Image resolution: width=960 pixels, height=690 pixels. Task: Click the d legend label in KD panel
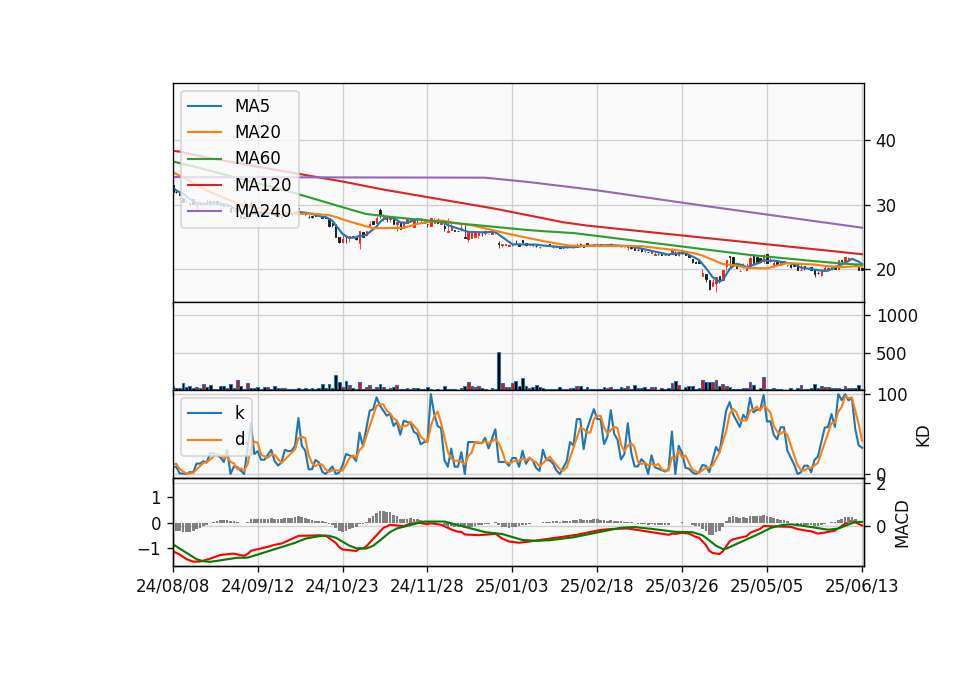pos(240,439)
